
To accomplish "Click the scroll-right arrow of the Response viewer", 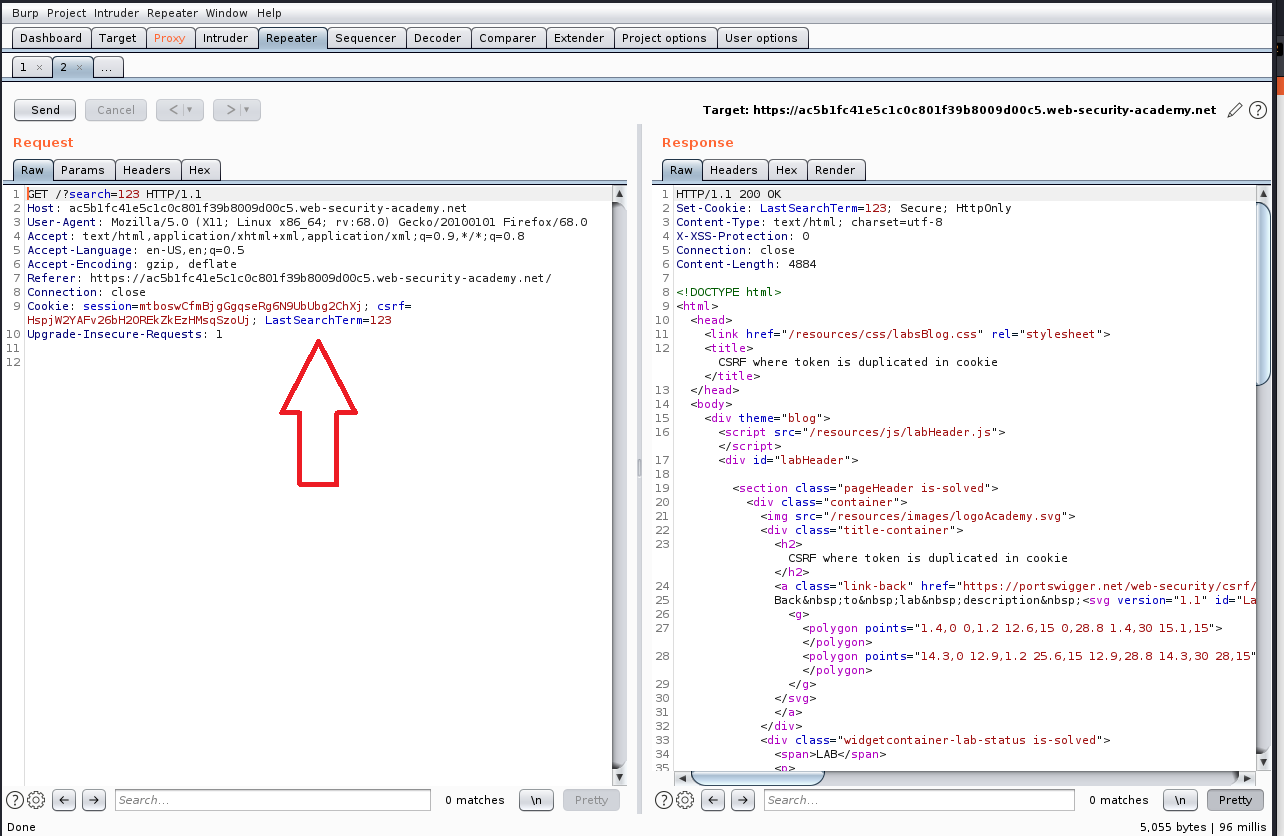I will (x=1249, y=778).
